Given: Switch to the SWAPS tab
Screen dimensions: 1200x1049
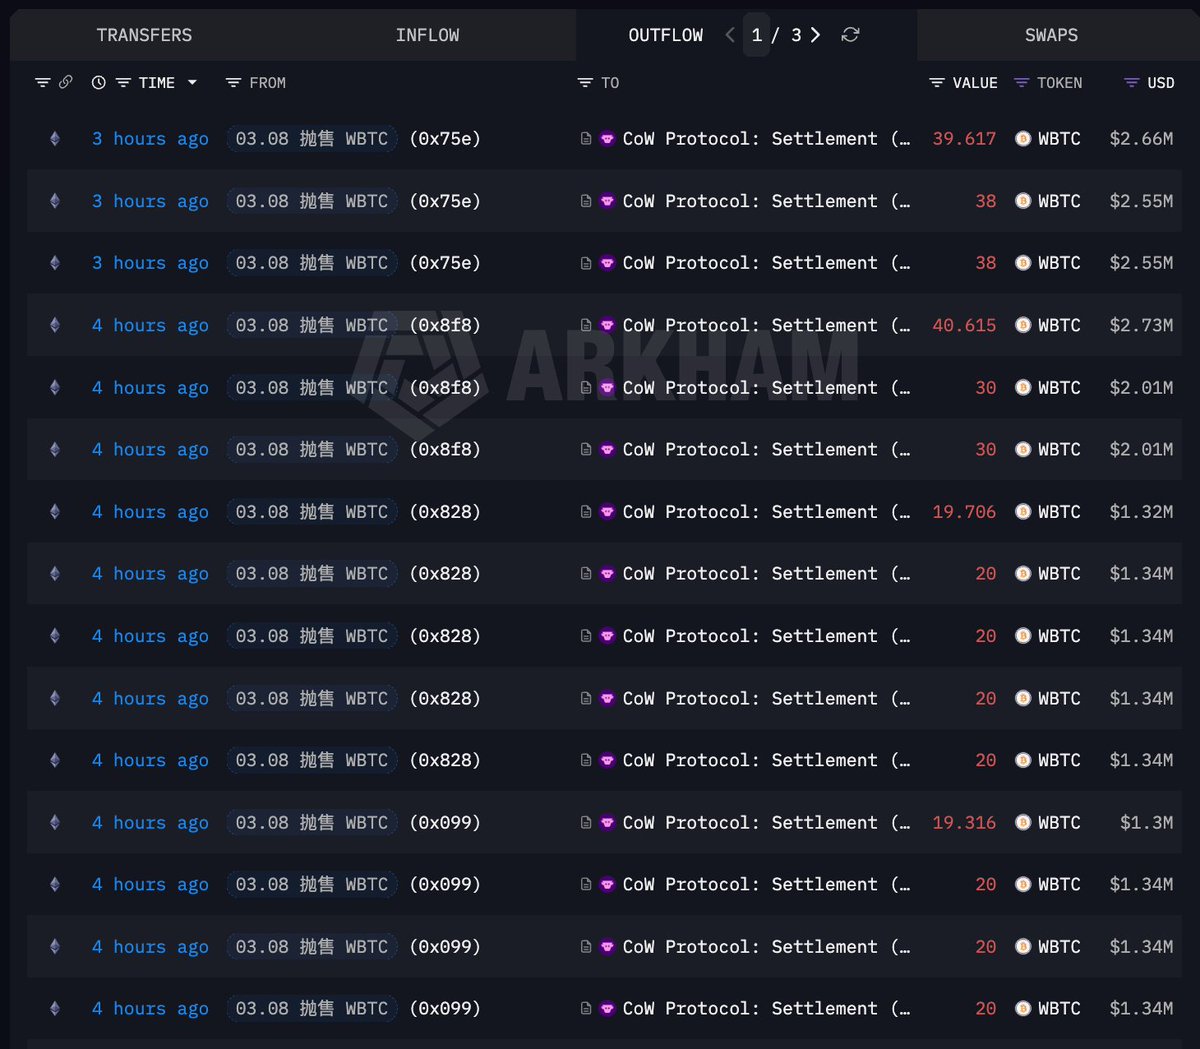Looking at the screenshot, I should point(1051,35).
